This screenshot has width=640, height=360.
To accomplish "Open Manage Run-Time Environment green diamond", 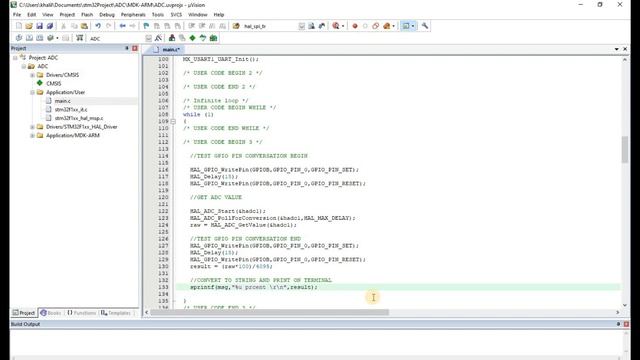I will (192, 38).
